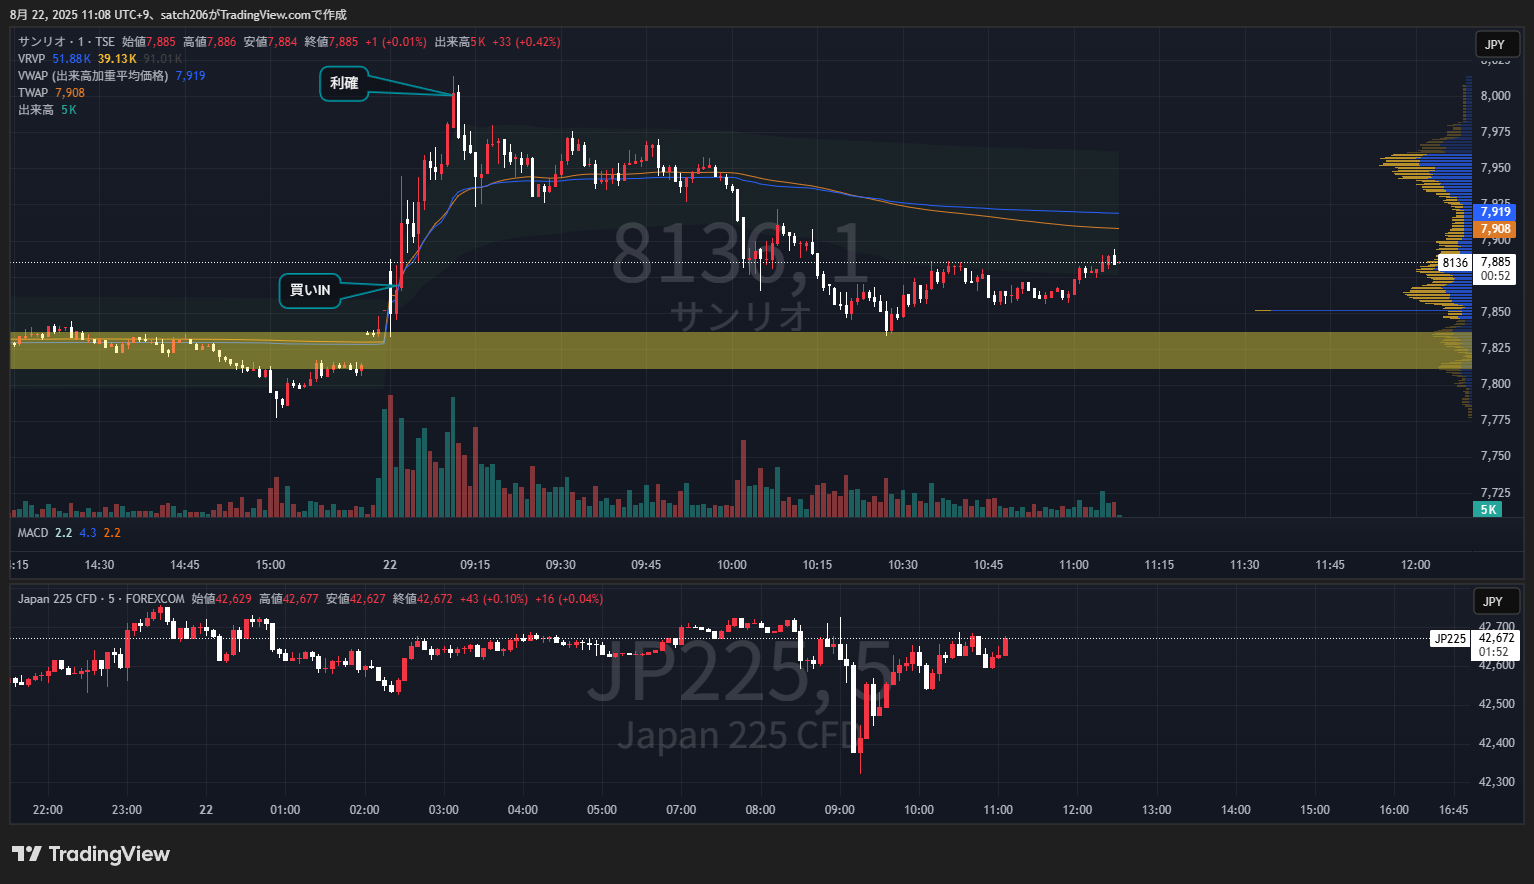Click the 42,500 price axis label
The image size is (1534, 884).
[x=1497, y=704]
